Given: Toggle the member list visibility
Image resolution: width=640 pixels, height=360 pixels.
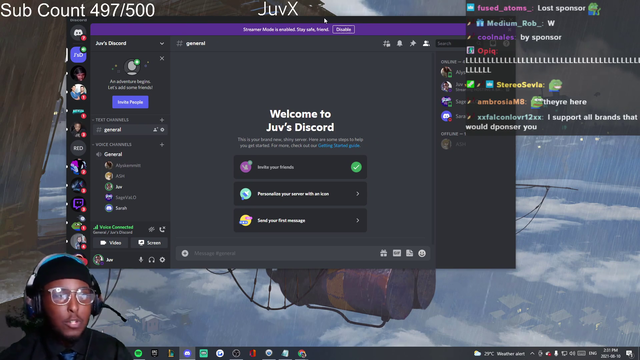Looking at the screenshot, I should (x=426, y=43).
